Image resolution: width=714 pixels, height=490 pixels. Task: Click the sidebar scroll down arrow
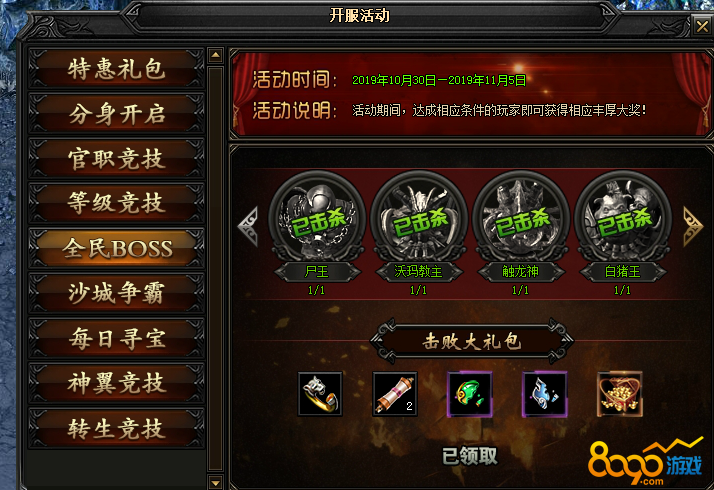215,482
